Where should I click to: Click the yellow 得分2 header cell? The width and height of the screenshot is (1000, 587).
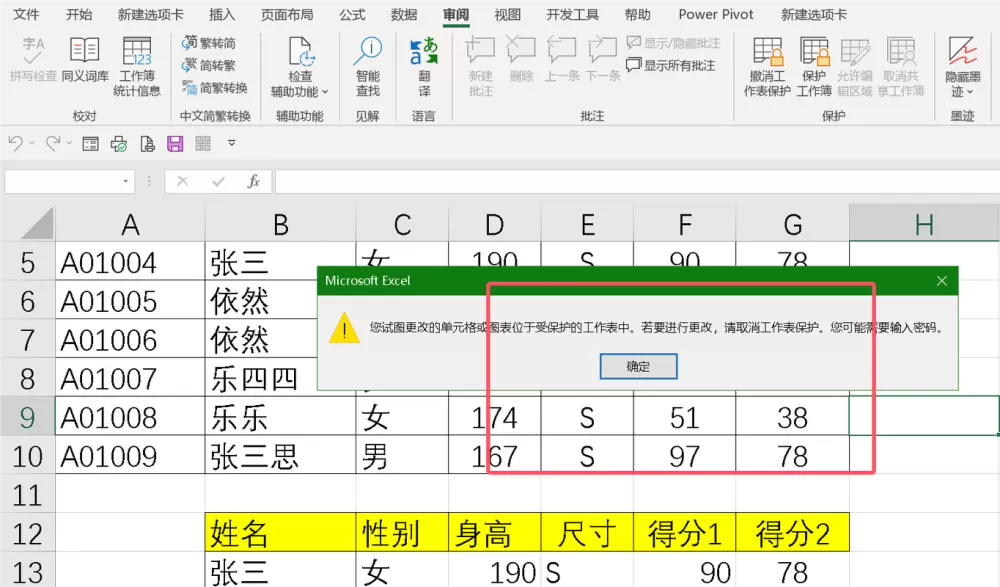(793, 533)
